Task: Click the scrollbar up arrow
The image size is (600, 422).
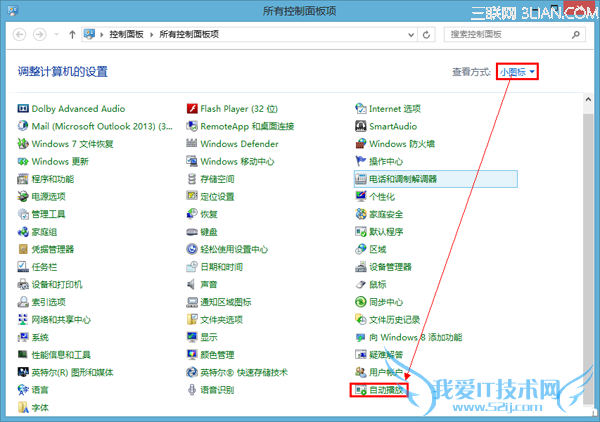Action: [588, 99]
